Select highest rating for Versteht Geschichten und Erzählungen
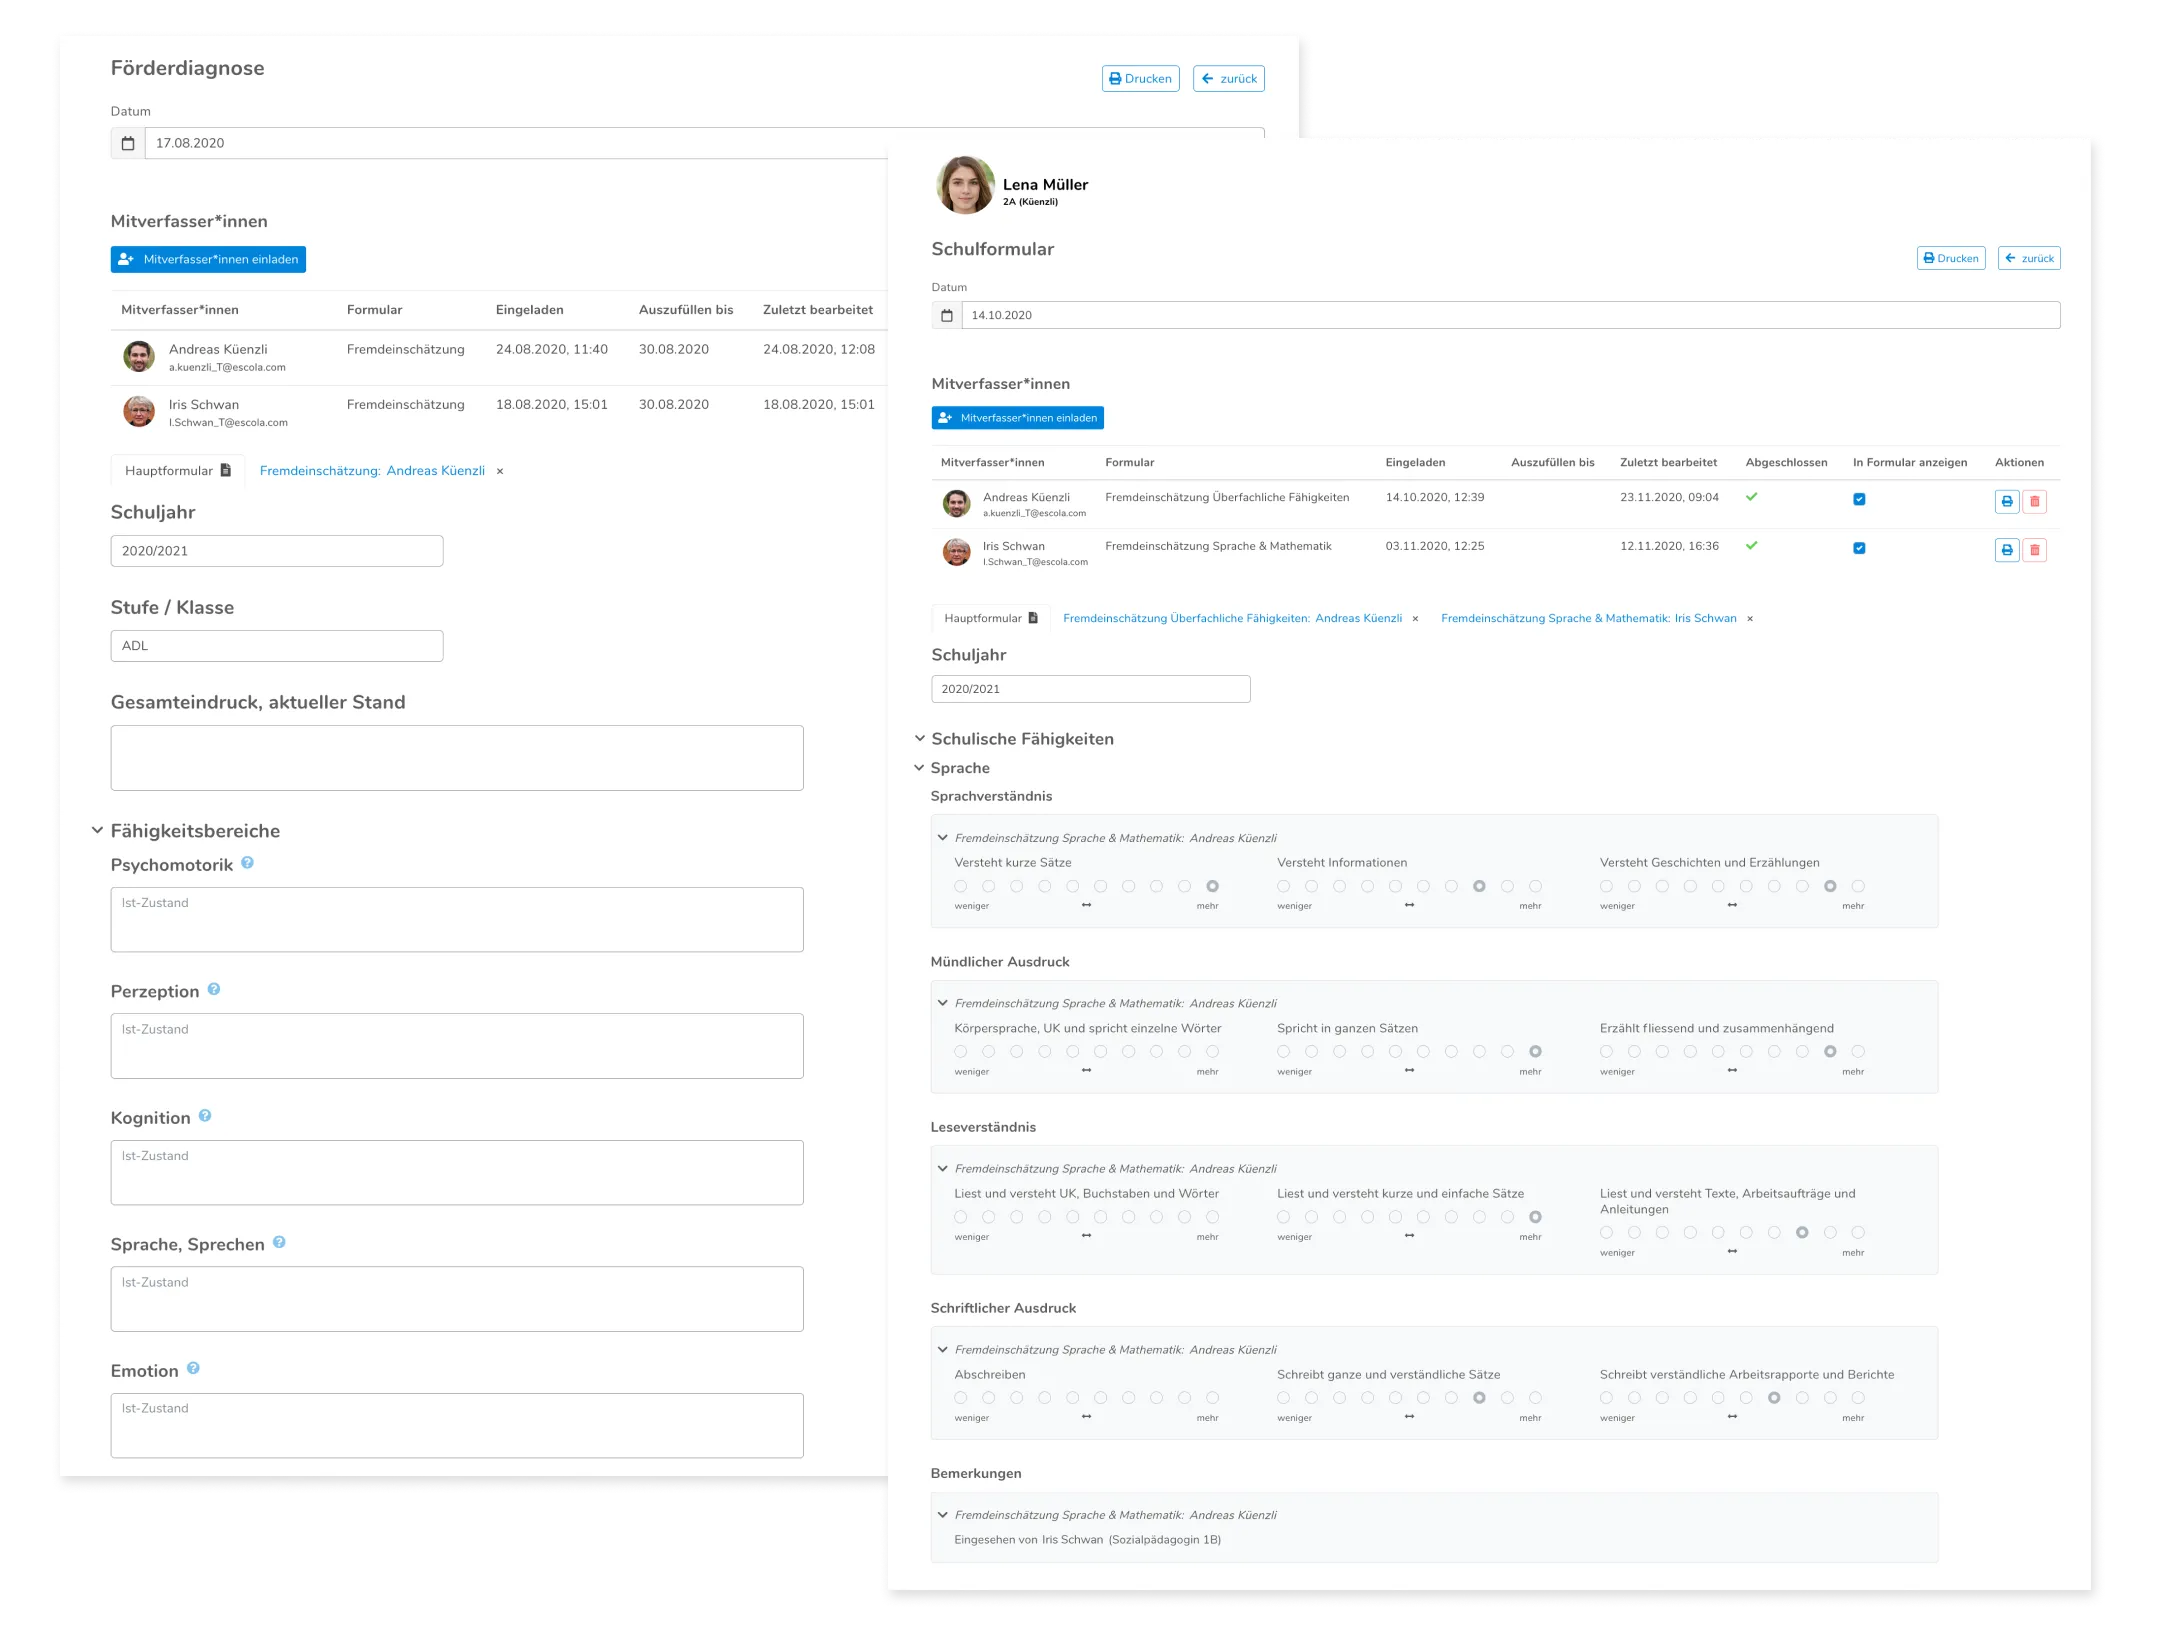 (x=1858, y=886)
